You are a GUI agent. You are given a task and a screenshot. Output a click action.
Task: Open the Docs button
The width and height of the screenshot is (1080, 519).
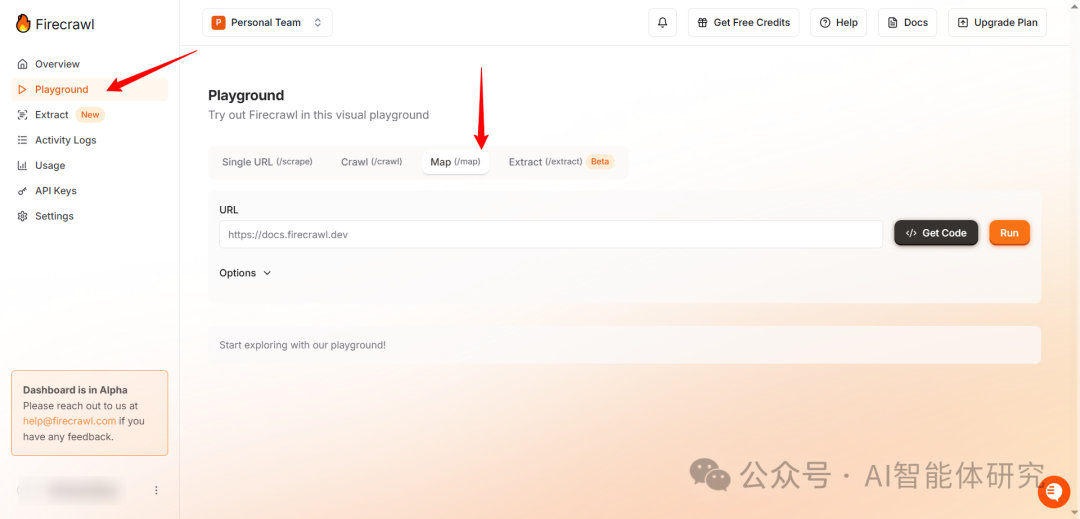coord(907,23)
